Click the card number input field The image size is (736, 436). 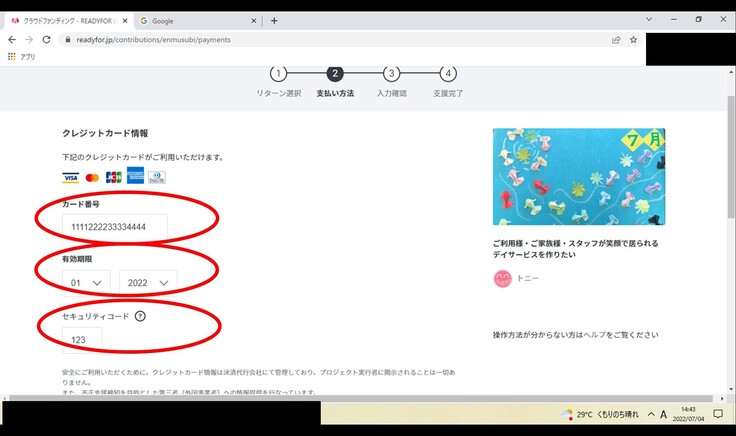coord(114,227)
